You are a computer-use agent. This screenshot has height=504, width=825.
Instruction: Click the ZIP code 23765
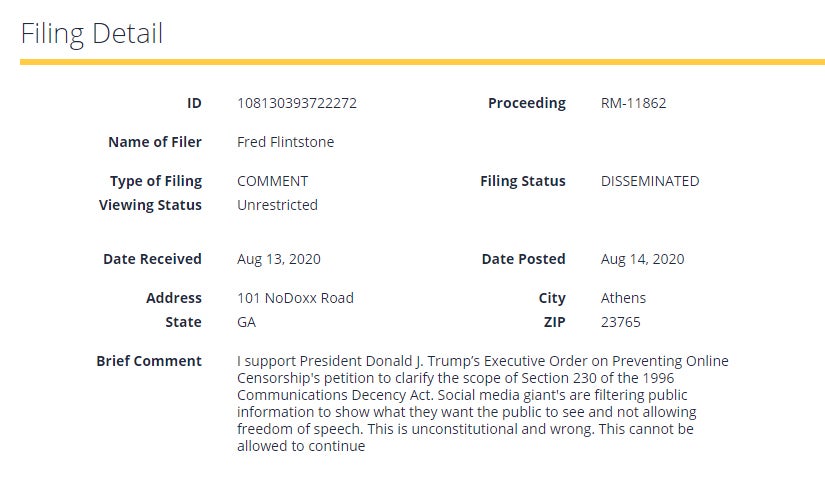click(x=620, y=322)
